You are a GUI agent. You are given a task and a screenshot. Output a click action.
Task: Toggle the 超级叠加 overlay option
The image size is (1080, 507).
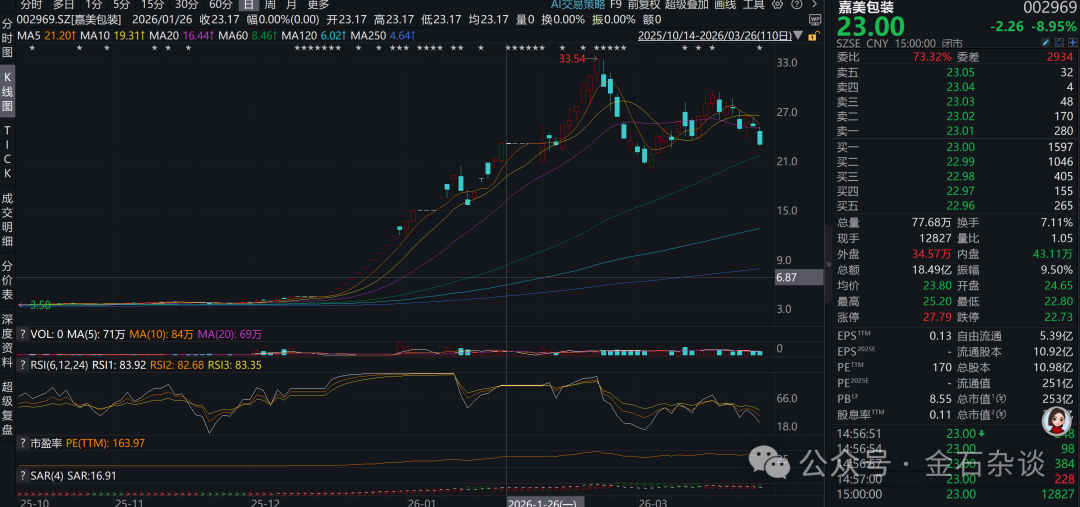coord(686,4)
